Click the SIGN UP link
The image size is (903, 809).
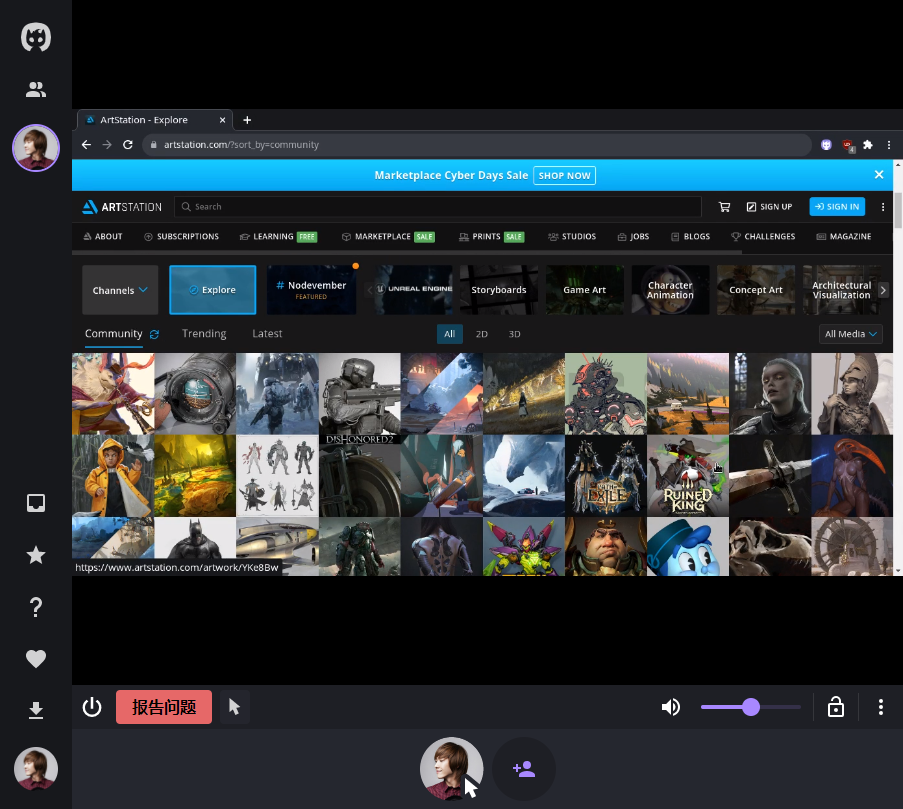click(769, 207)
